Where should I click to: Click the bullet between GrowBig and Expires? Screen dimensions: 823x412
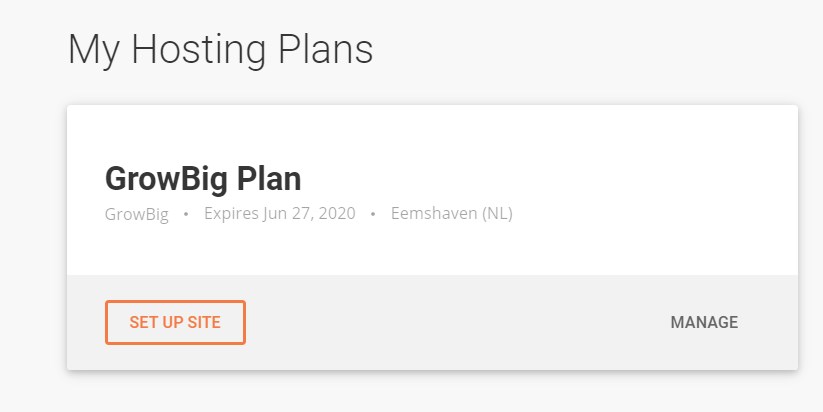pyautogui.click(x=186, y=214)
